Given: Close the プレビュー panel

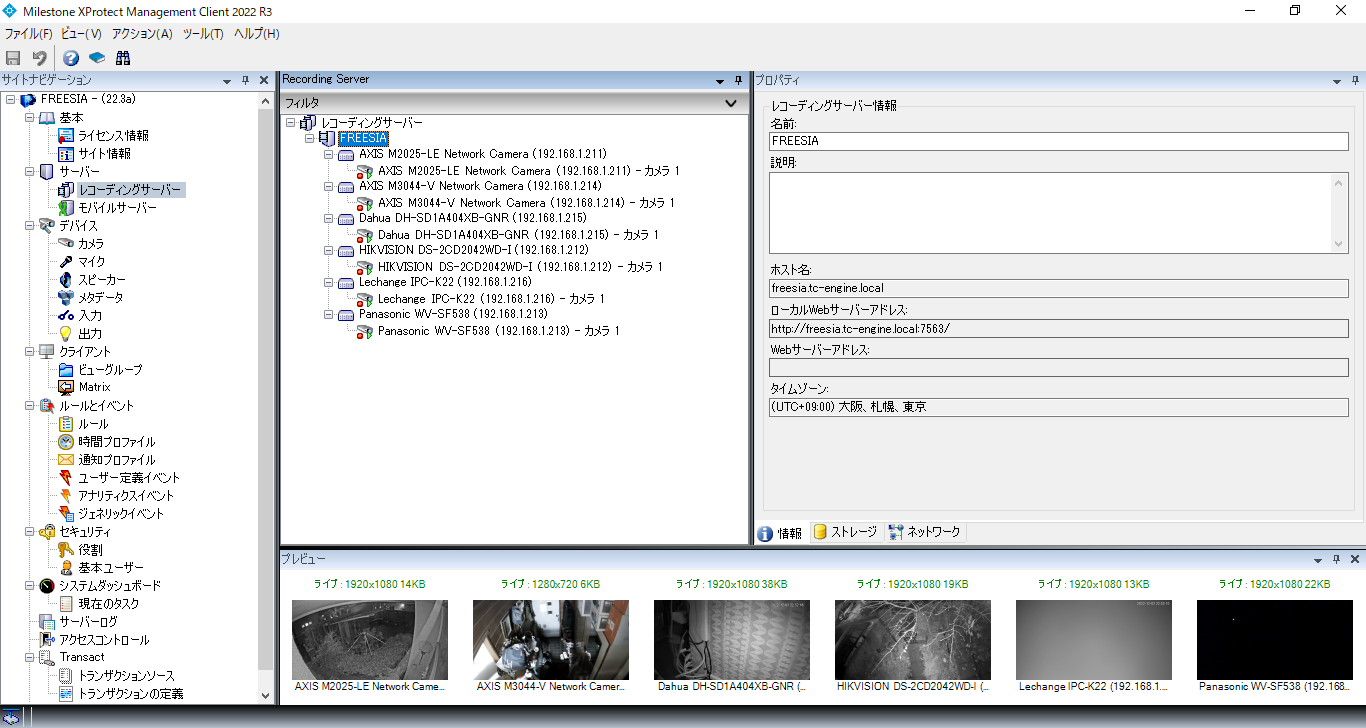Looking at the screenshot, I should point(1355,559).
